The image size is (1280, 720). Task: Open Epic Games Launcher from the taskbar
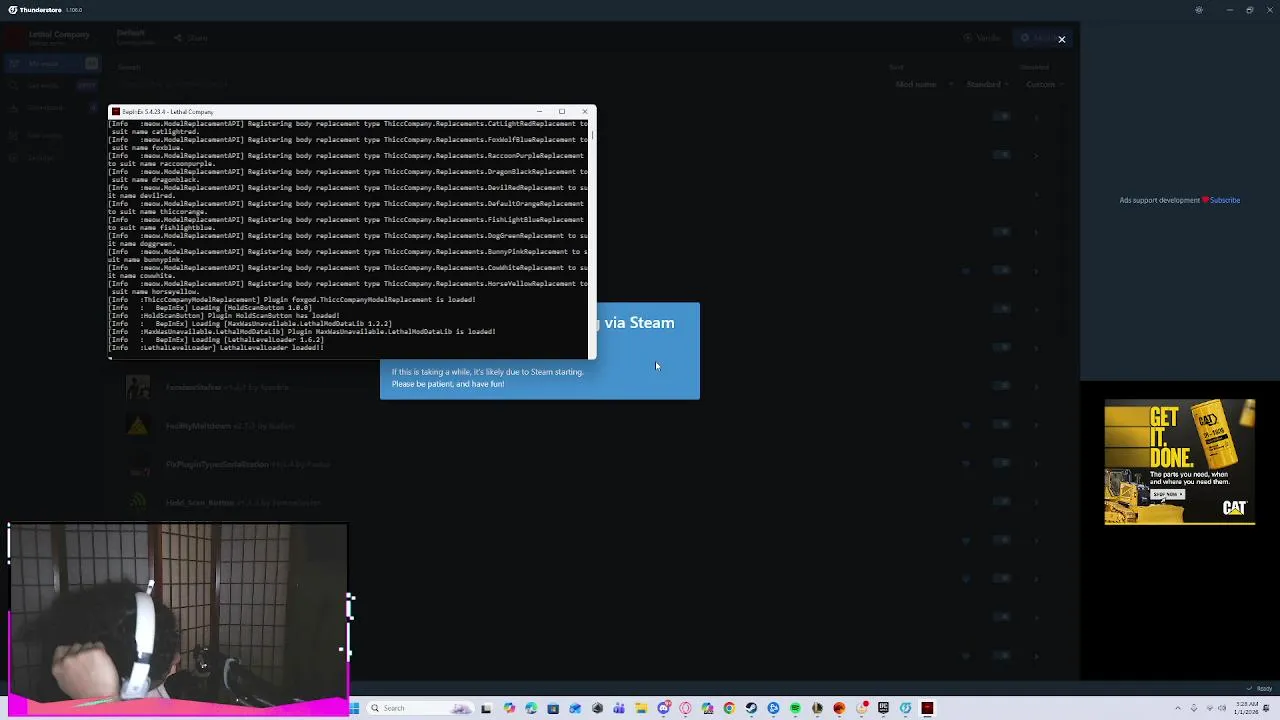[x=883, y=708]
